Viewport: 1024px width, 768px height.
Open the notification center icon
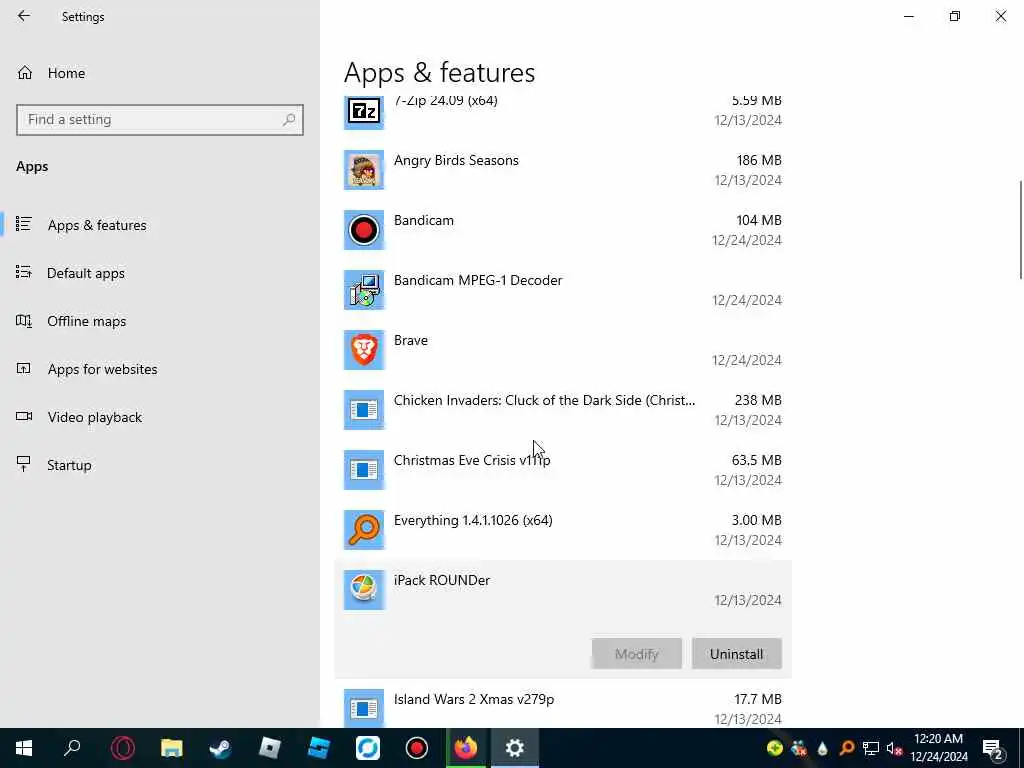coord(993,748)
